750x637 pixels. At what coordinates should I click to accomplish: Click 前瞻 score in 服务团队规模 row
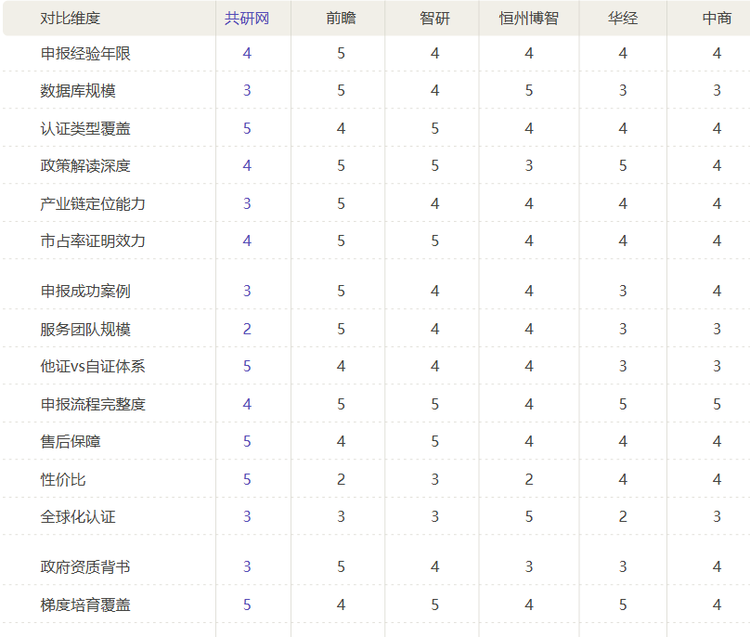pos(341,329)
